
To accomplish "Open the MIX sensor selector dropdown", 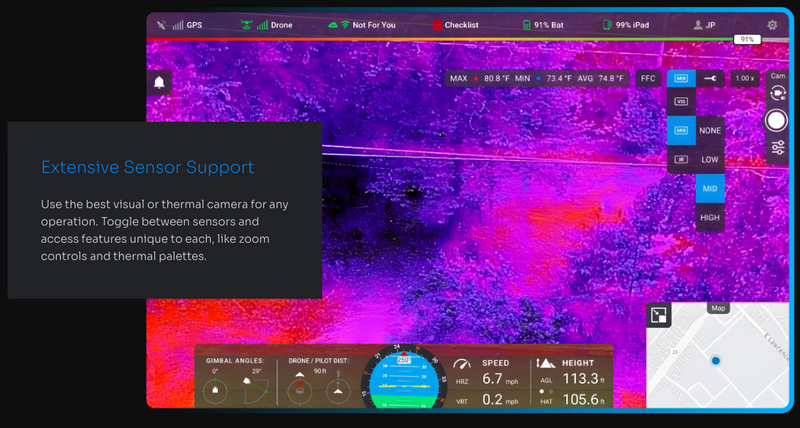I will [681, 78].
